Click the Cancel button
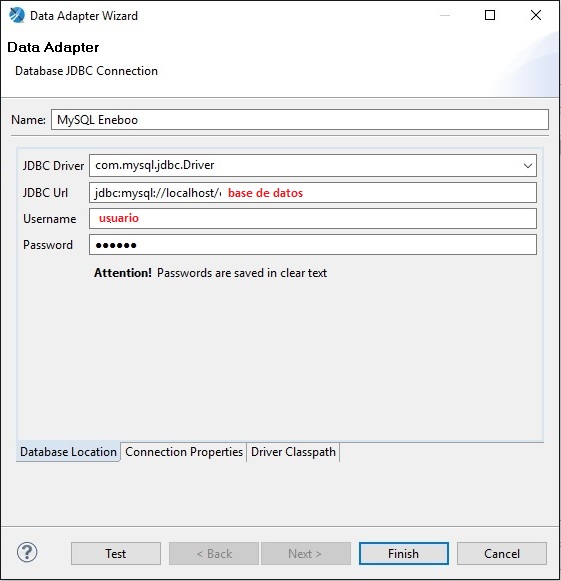 pyautogui.click(x=502, y=554)
